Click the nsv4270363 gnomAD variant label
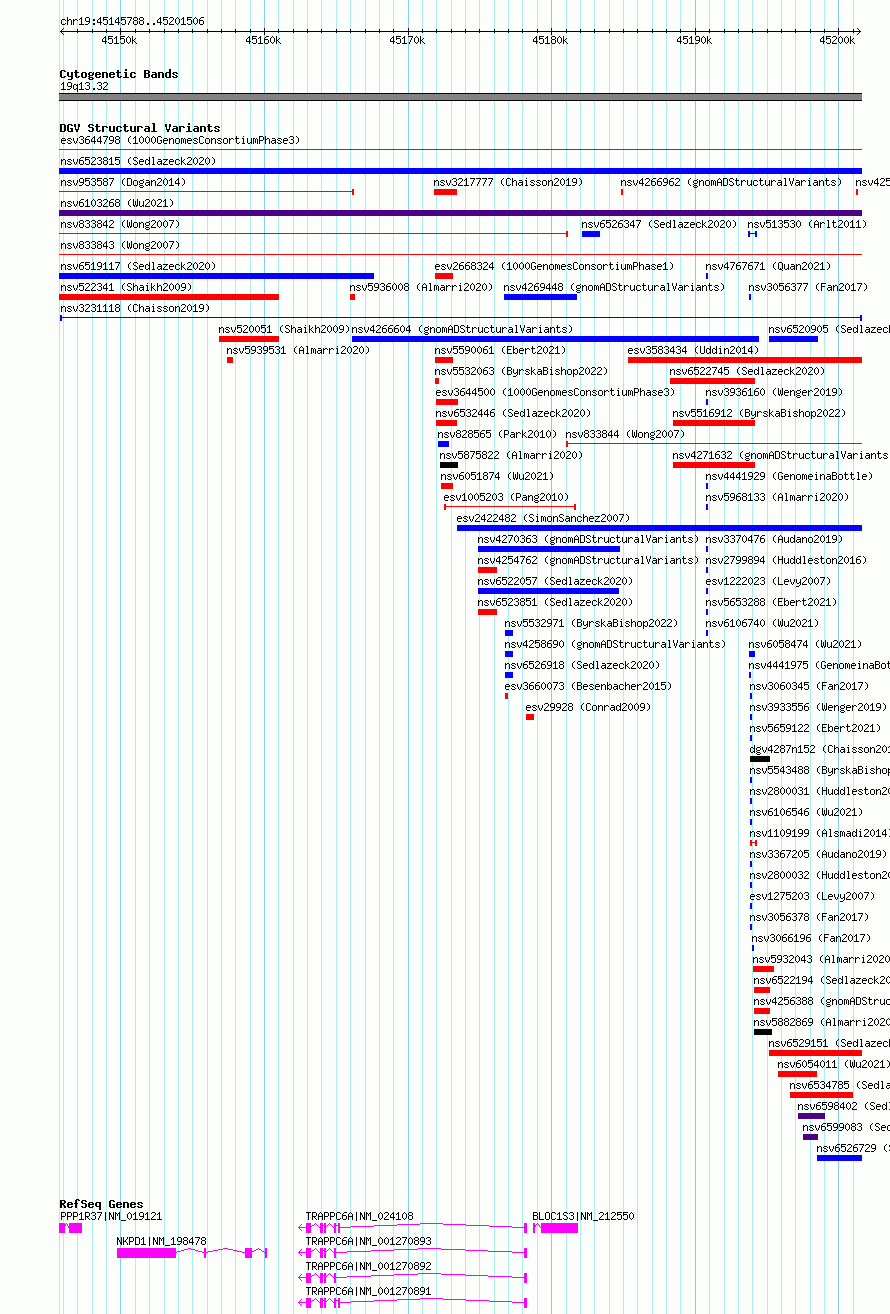This screenshot has width=890, height=1314. click(588, 539)
